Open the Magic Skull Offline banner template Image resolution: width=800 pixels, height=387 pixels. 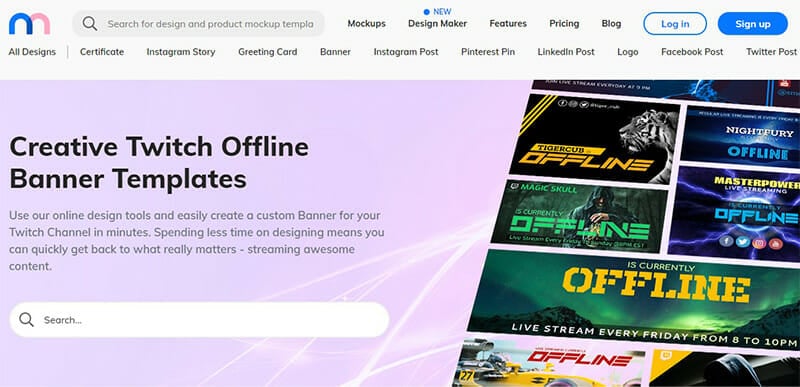pos(579,216)
